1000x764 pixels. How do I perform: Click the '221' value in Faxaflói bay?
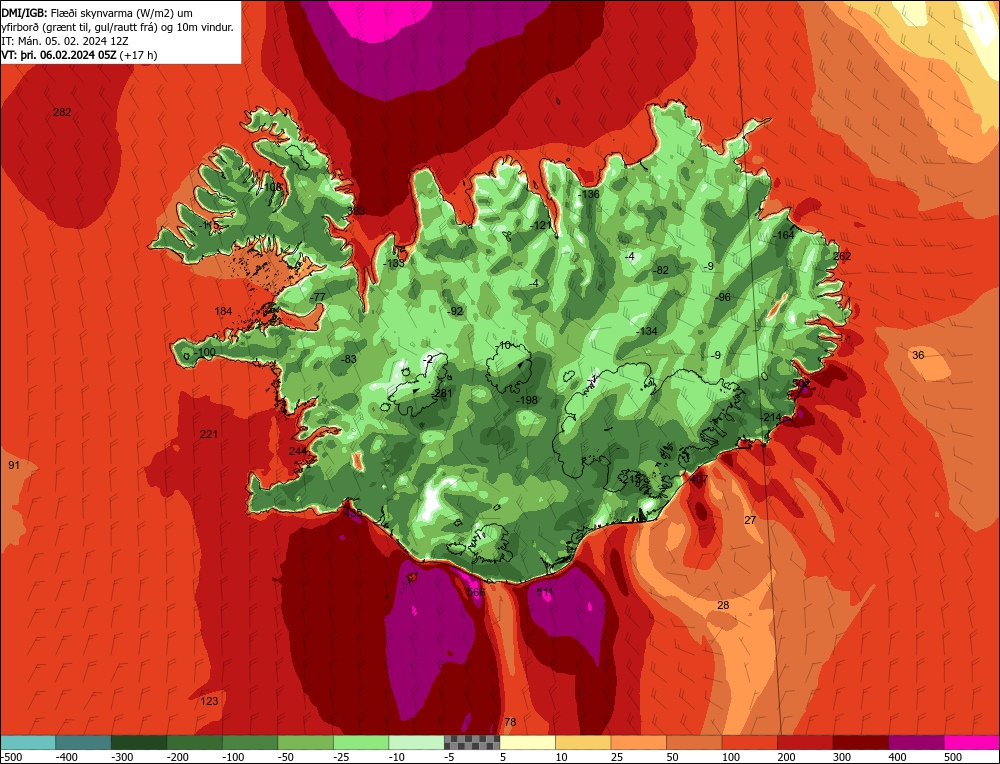point(209,434)
